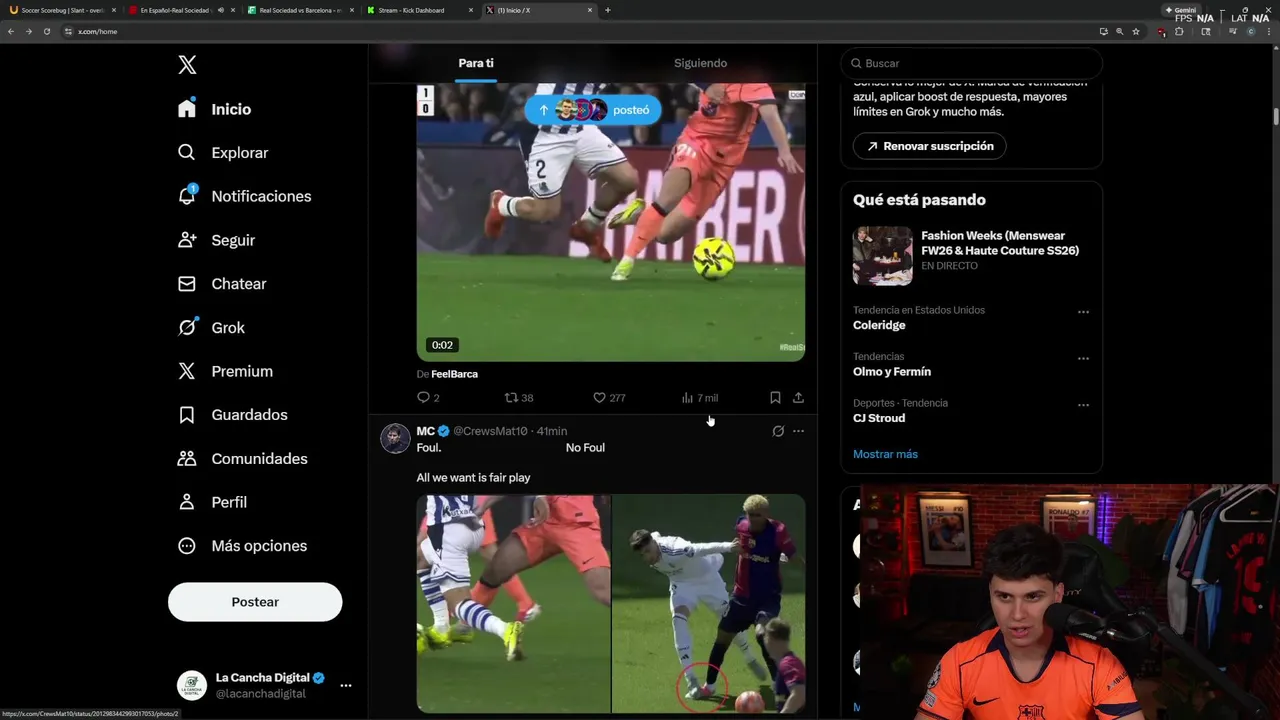1280x720 pixels.
Task: Click the new posts 'posteó' pill
Action: (593, 110)
